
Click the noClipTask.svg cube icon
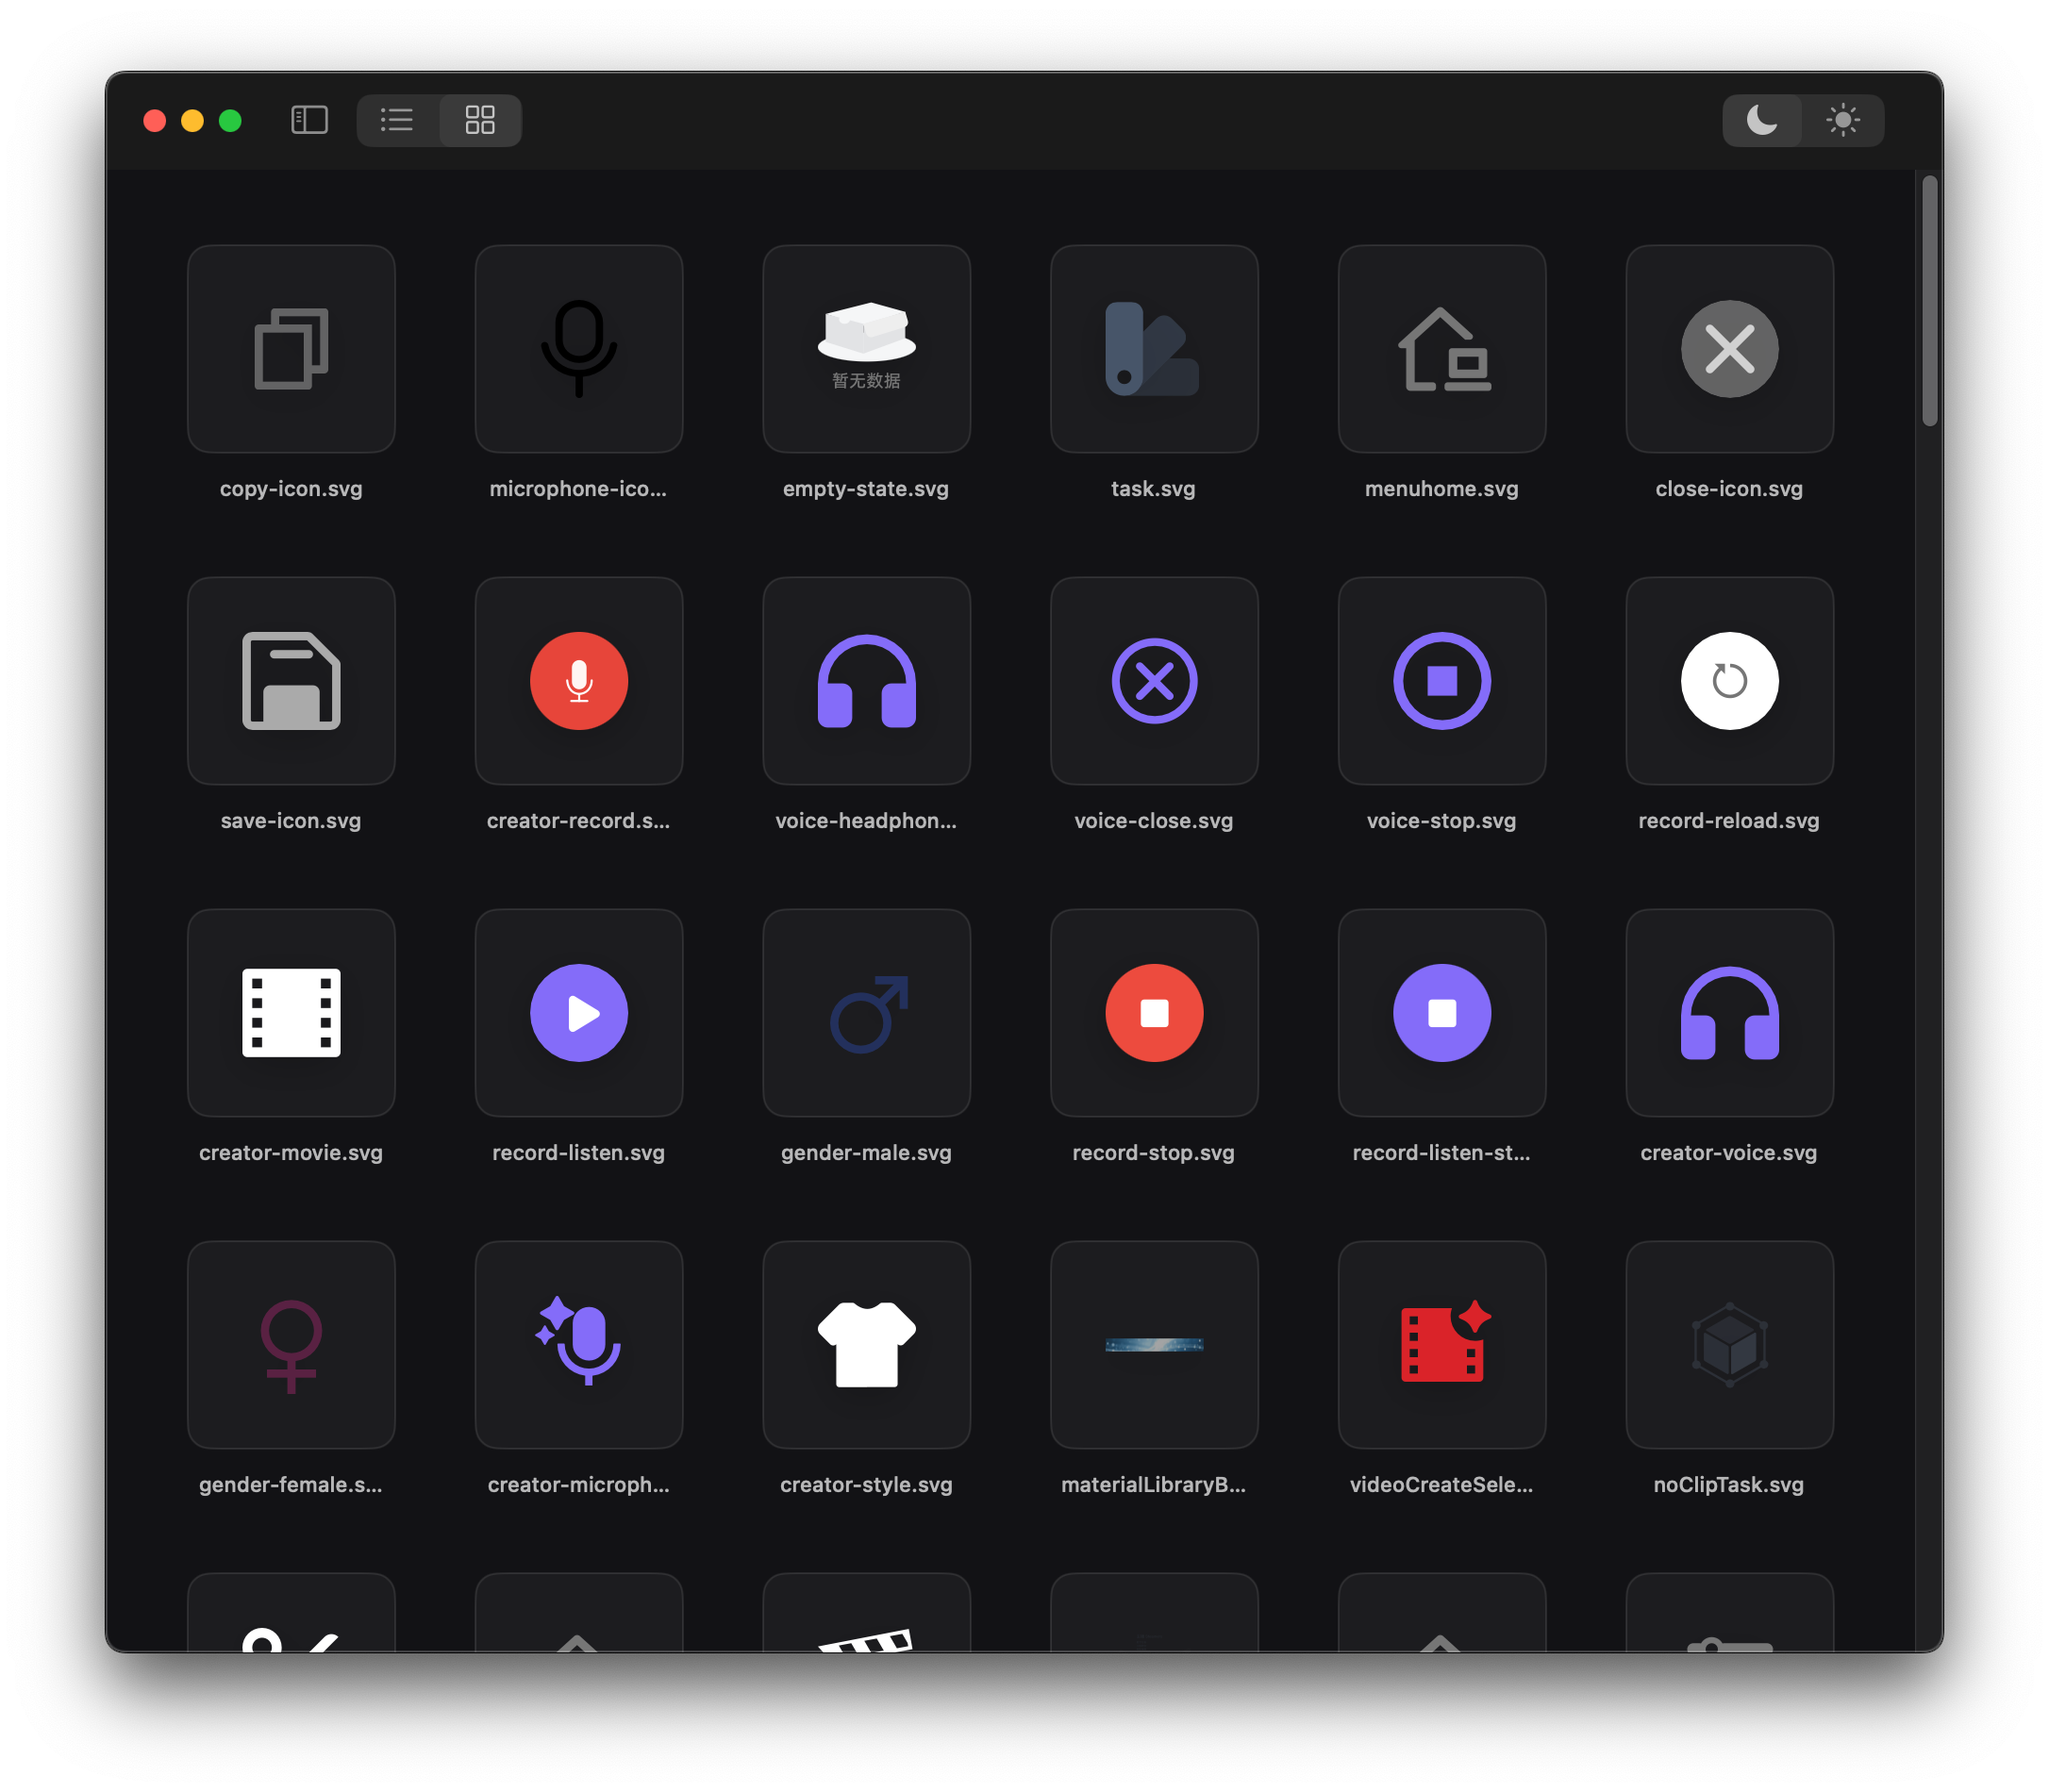[x=1729, y=1345]
